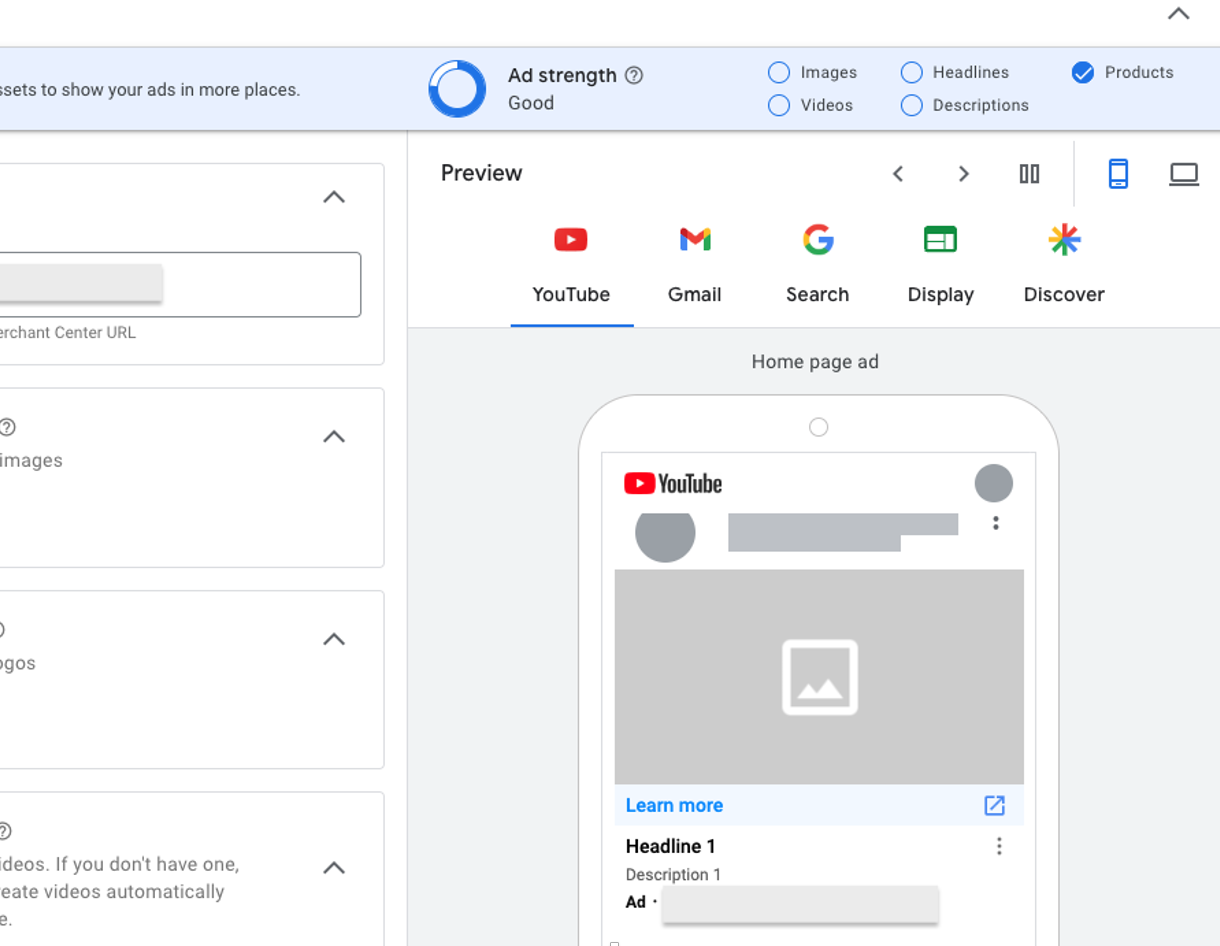The image size is (1220, 946).
Task: Toggle the Headlines asset indicator
Action: pyautogui.click(x=911, y=72)
